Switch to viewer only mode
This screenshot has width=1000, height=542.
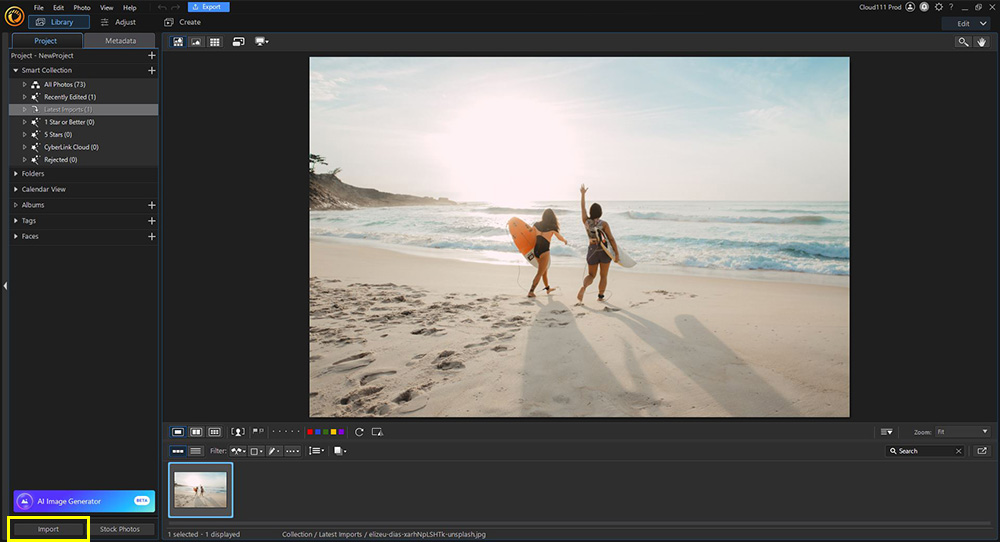(x=196, y=41)
